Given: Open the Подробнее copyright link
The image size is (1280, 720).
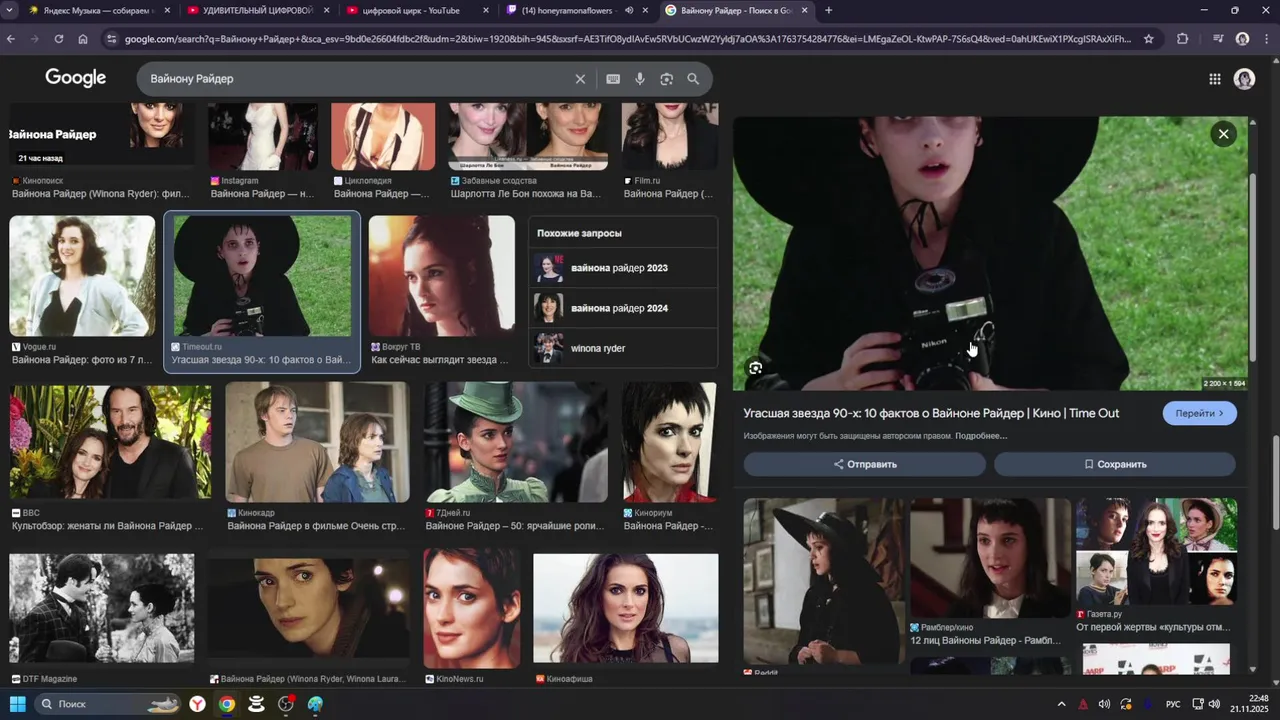Looking at the screenshot, I should coord(981,436).
